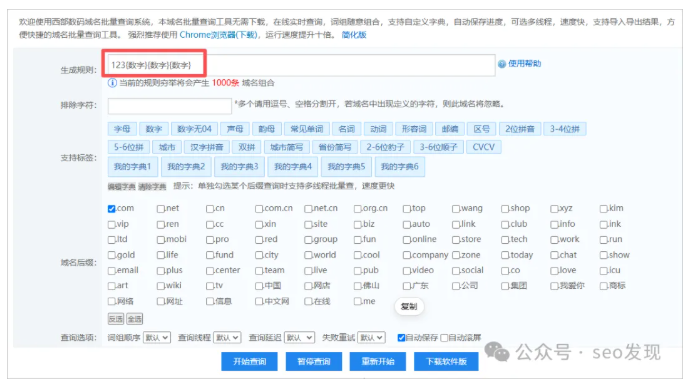Tick the .中国 suffix checkbox
Screen dimensions: 689x386
click(259, 286)
